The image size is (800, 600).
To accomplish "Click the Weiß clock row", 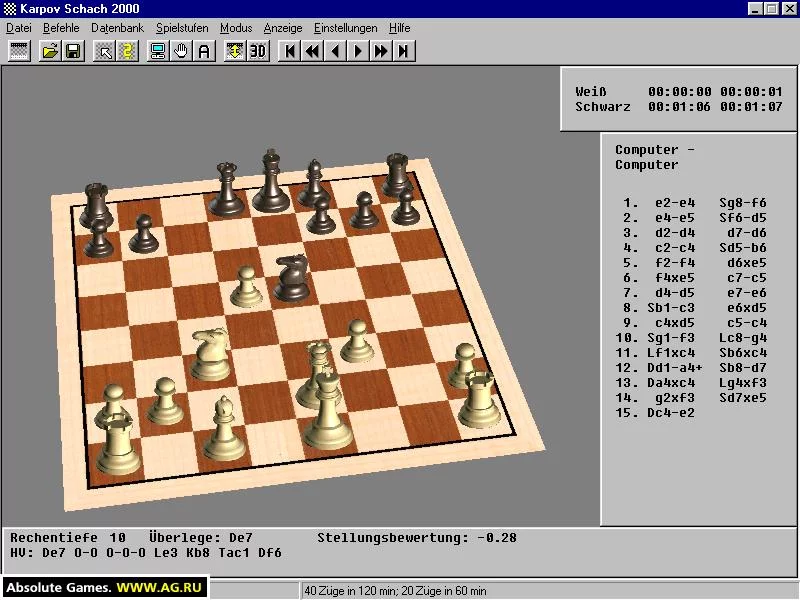I will click(x=679, y=92).
